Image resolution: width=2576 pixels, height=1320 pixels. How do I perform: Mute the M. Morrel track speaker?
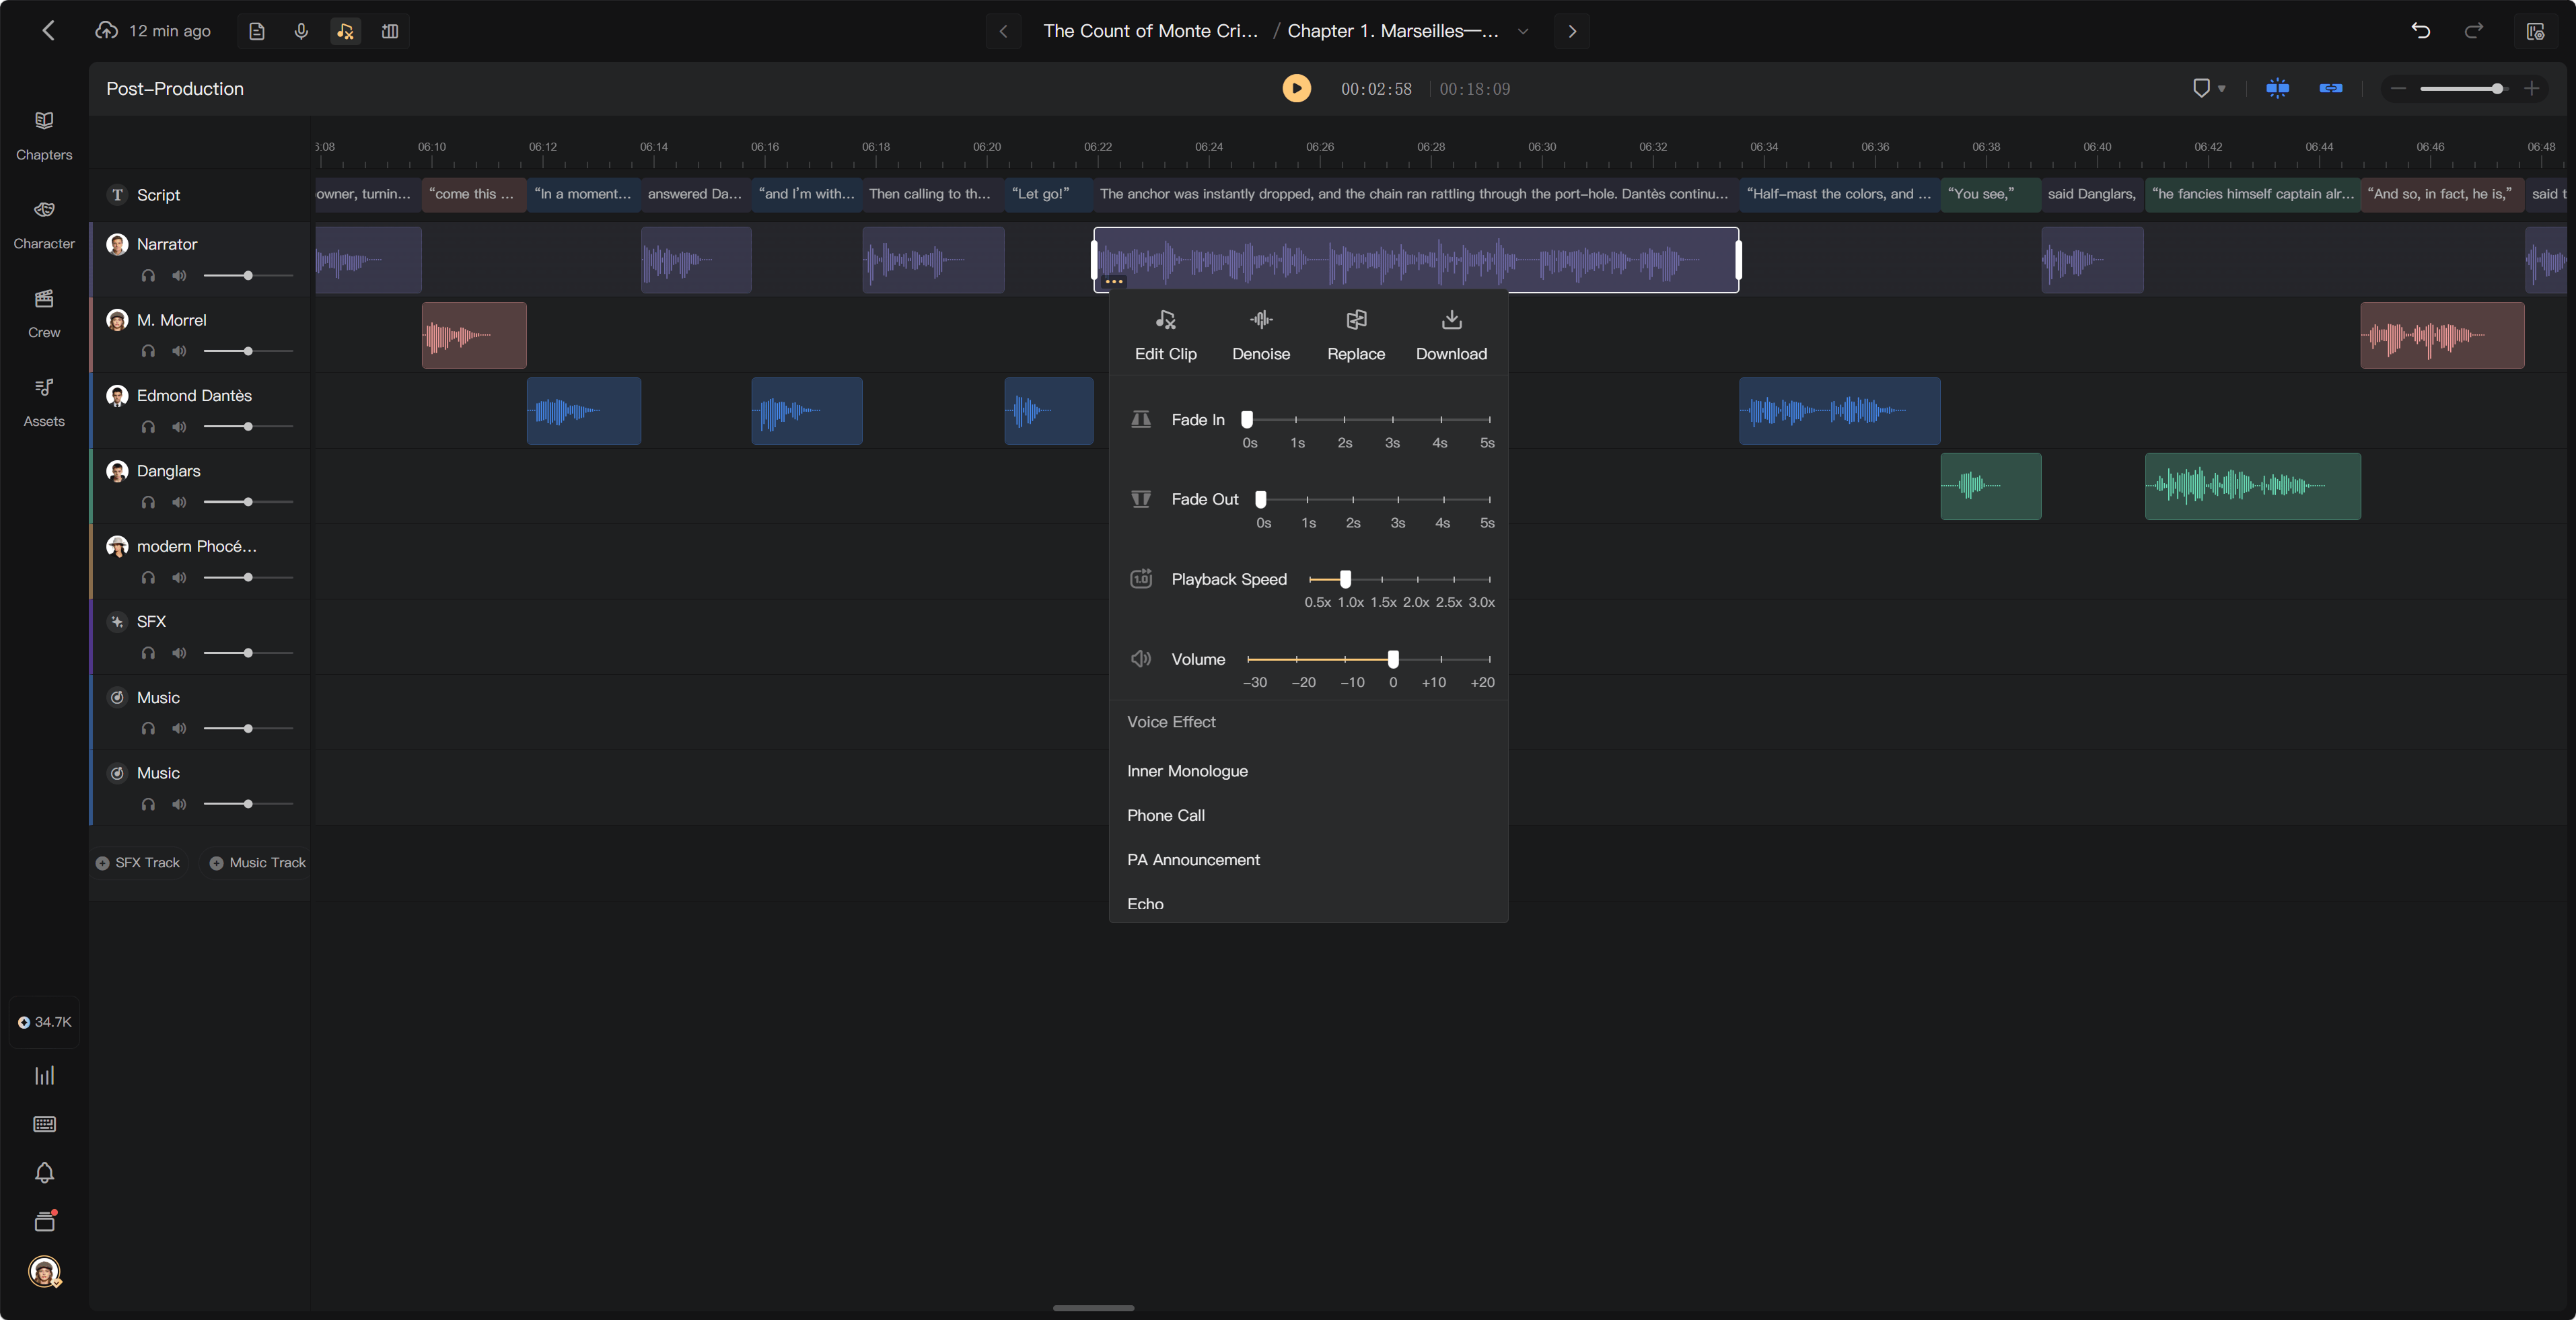(179, 351)
